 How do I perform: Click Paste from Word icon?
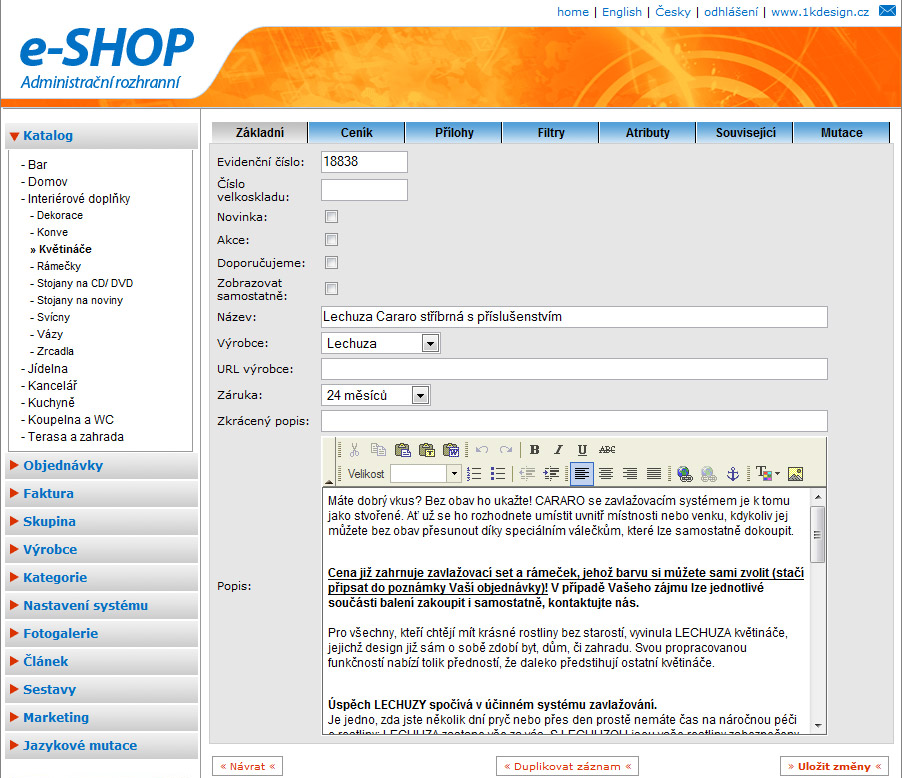[x=451, y=449]
